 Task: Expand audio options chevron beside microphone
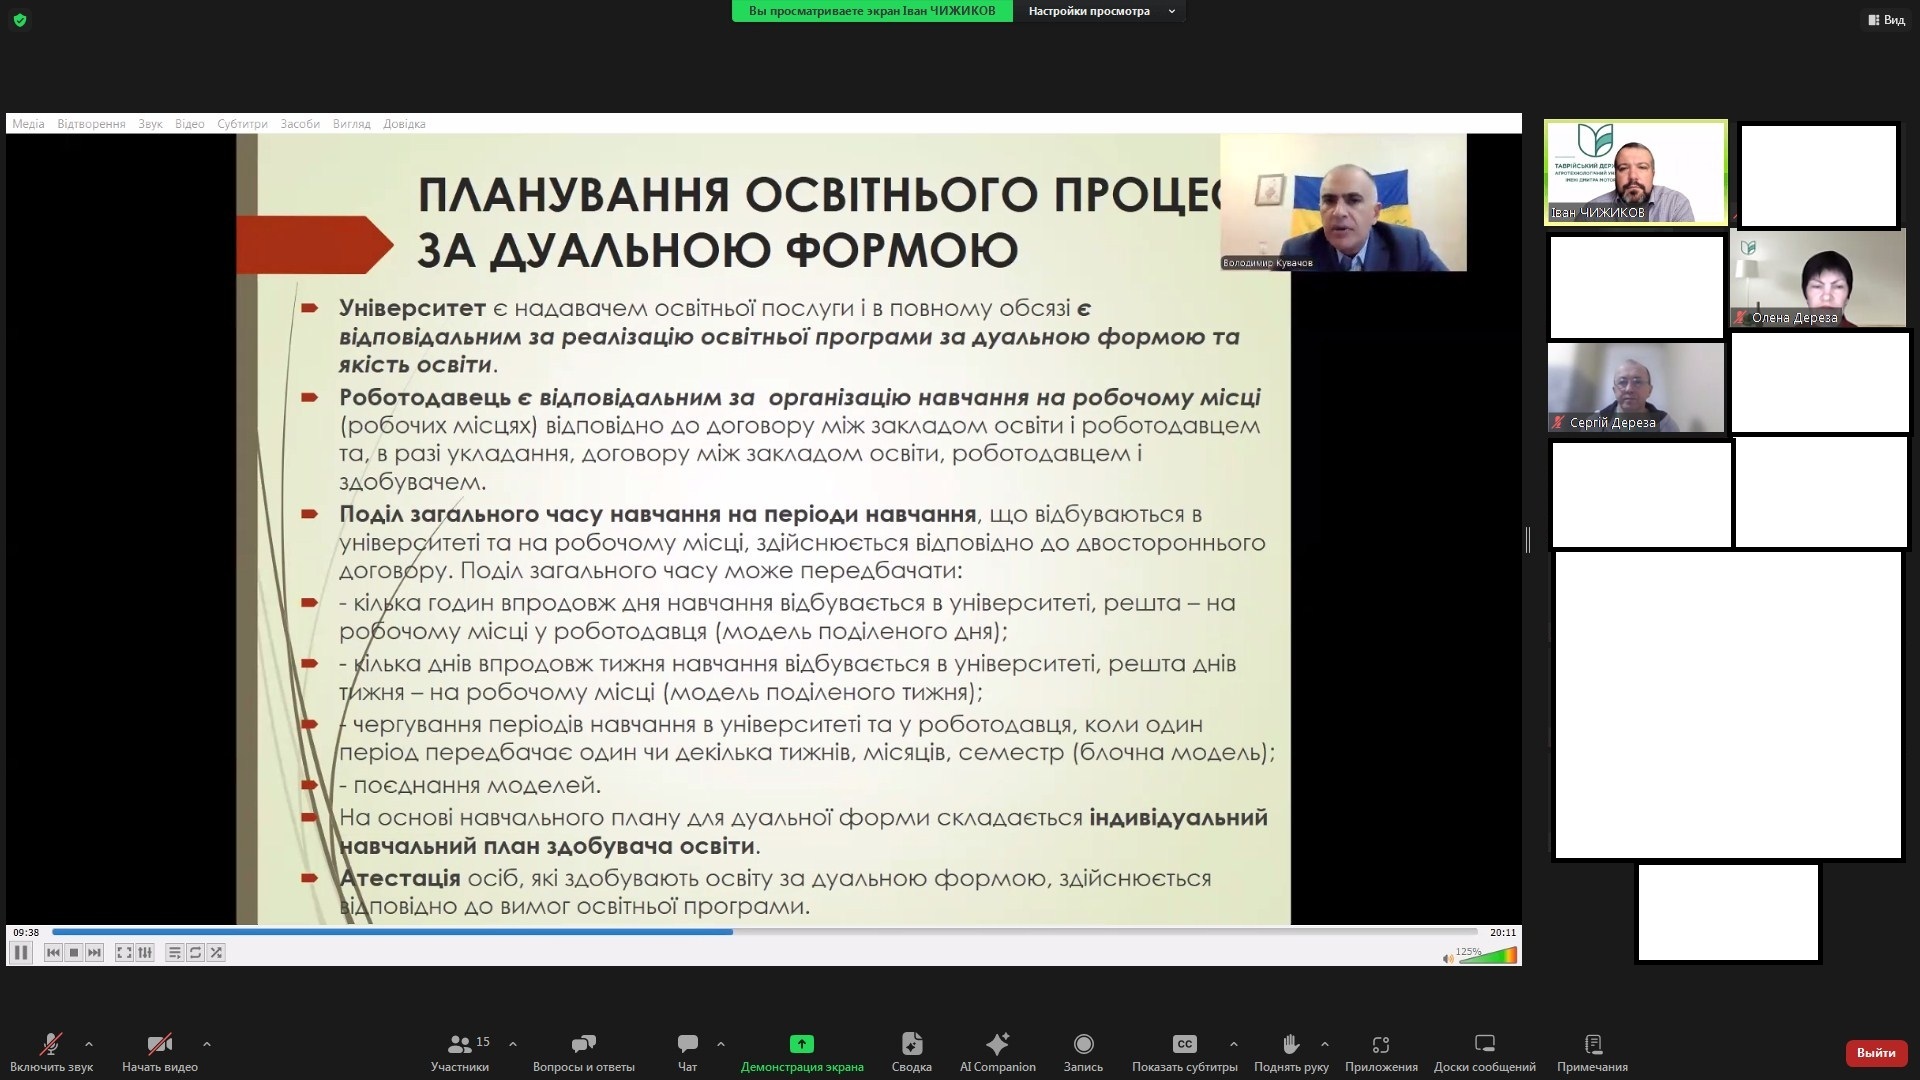(89, 1044)
